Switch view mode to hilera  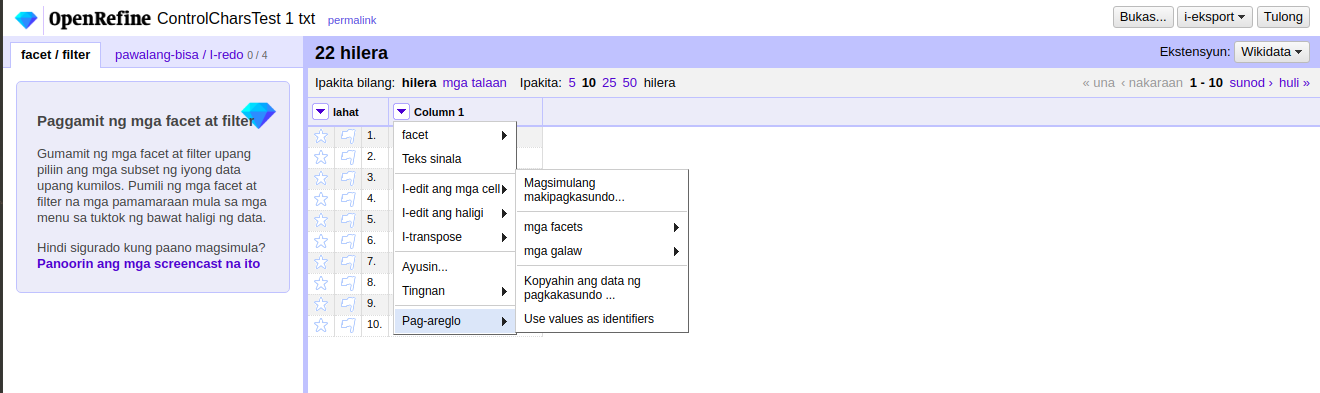point(419,83)
